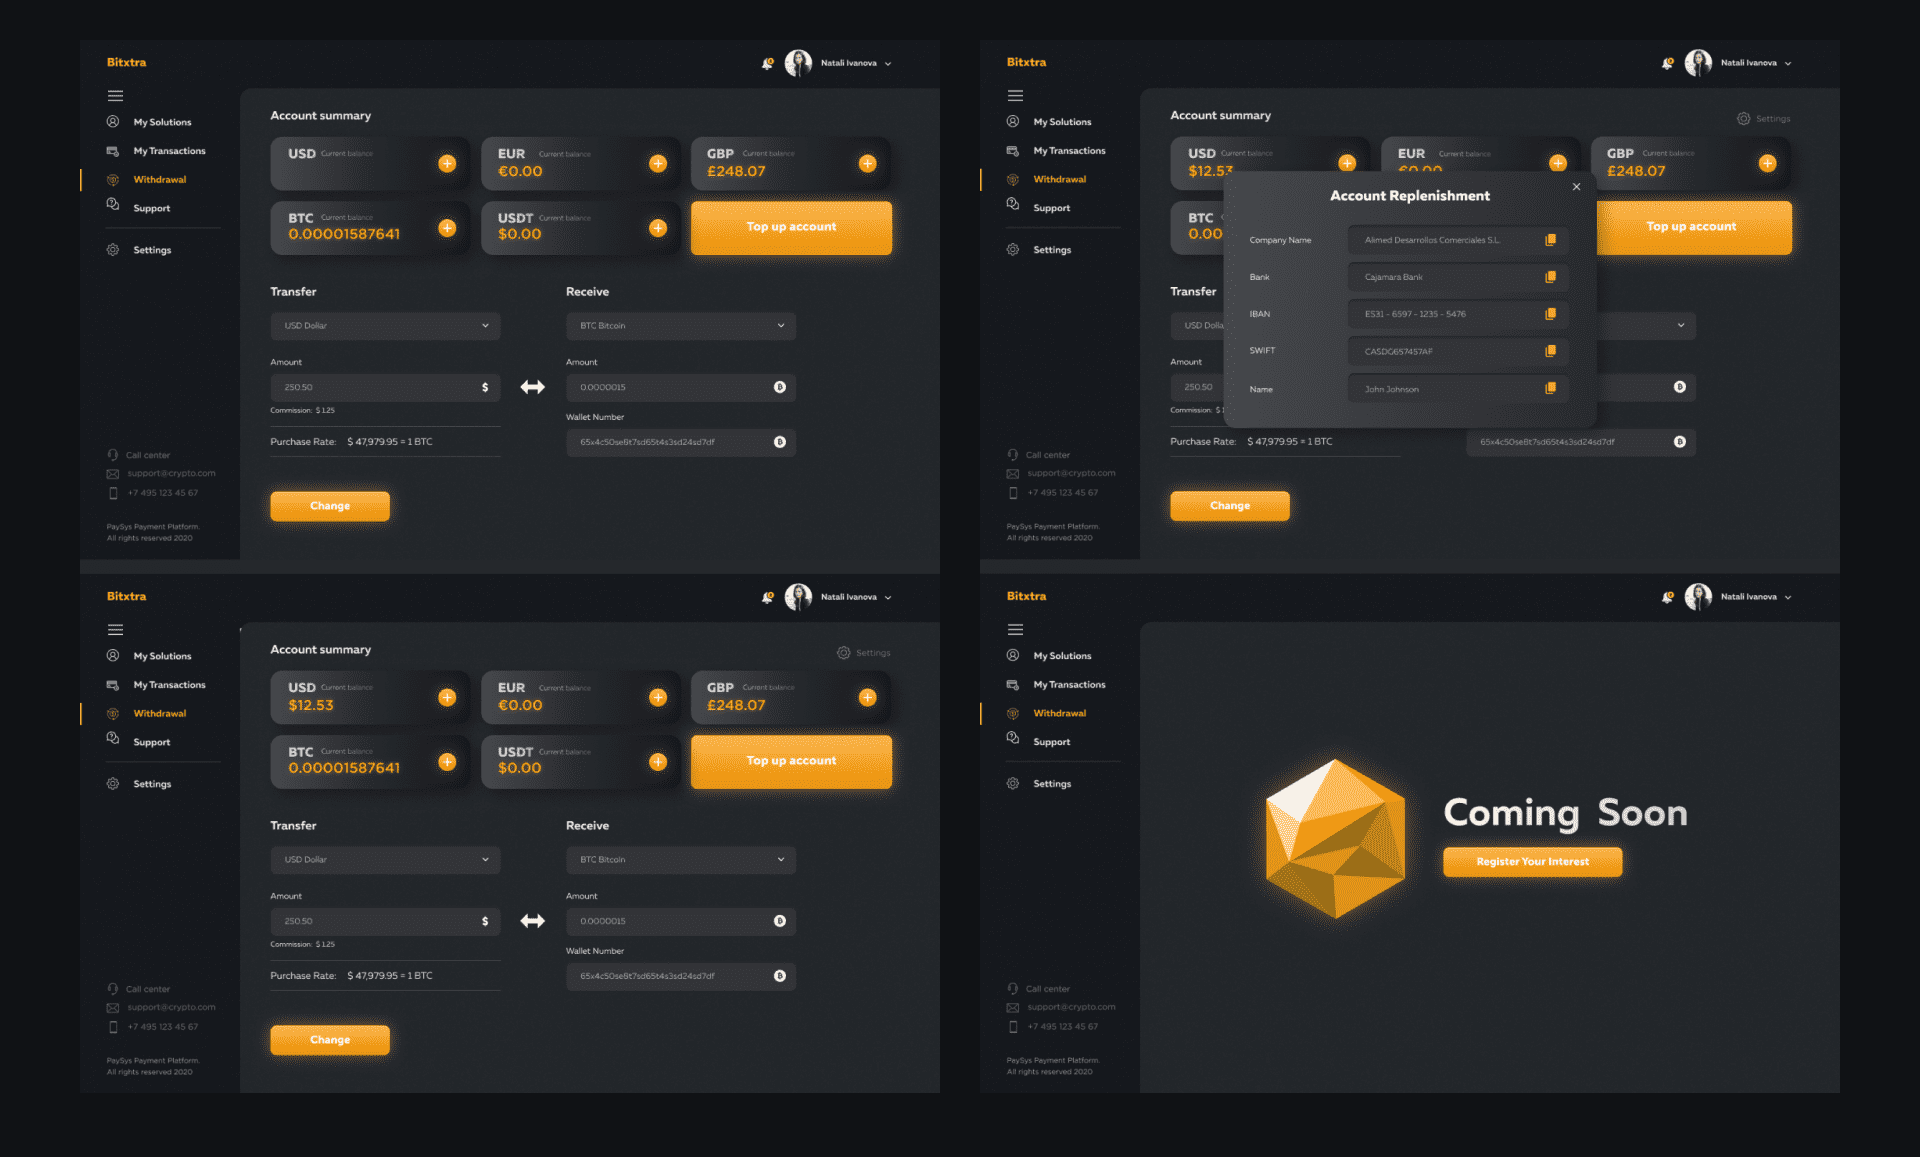
Task: Copy the Company Name field value
Action: pyautogui.click(x=1550, y=240)
